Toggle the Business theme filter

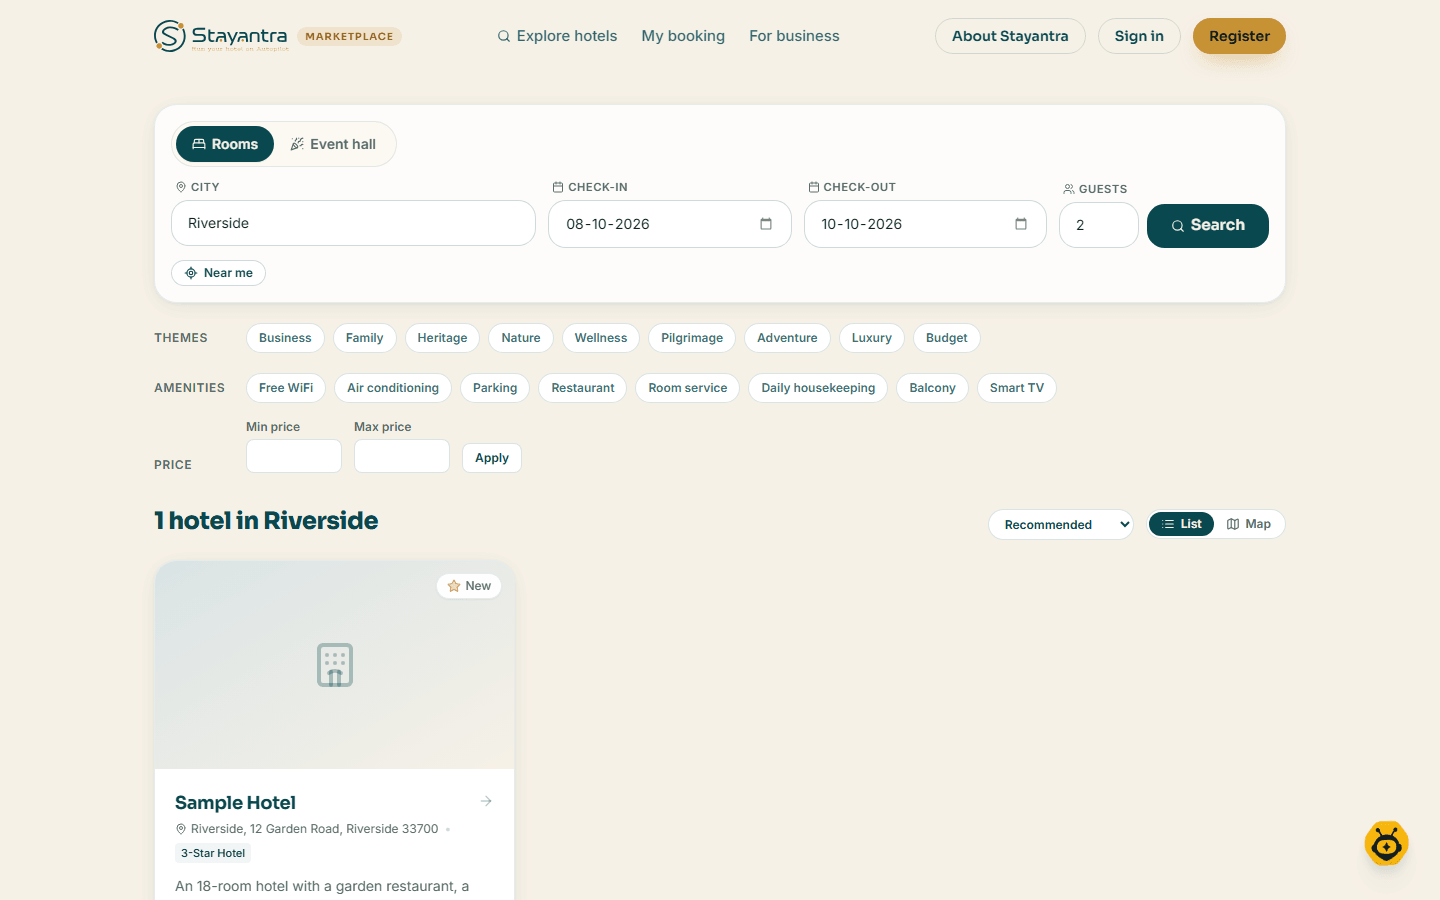coord(285,338)
